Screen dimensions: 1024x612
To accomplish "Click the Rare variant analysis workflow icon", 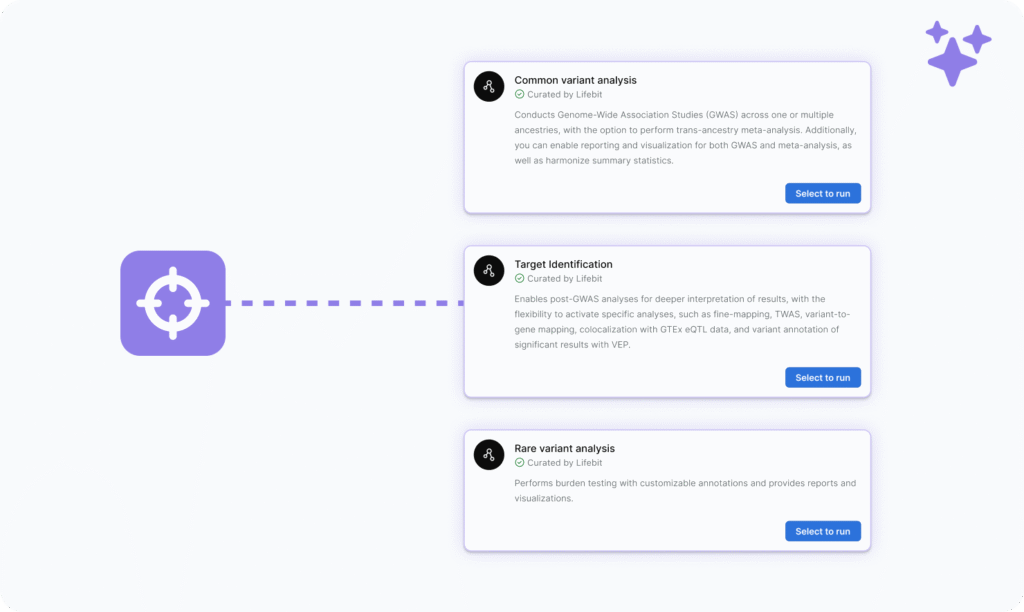I will [x=488, y=455].
